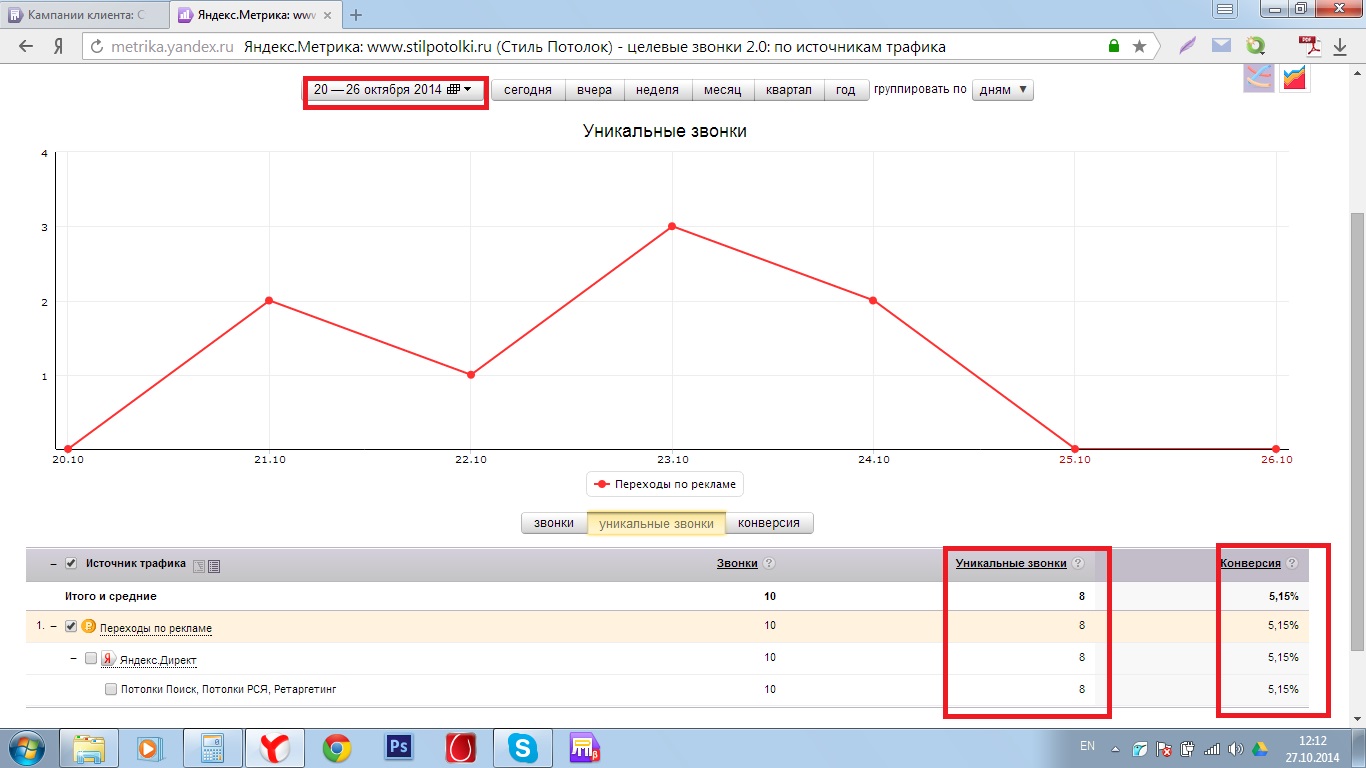Set period to месяц
The height and width of the screenshot is (768, 1366).
722,90
